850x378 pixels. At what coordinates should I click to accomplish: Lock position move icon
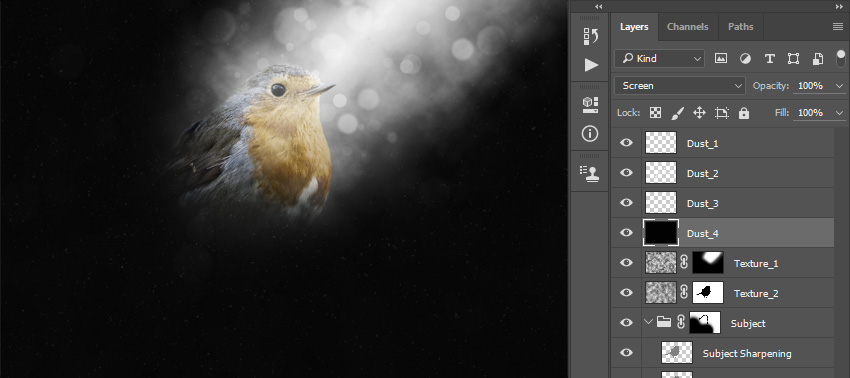point(699,113)
